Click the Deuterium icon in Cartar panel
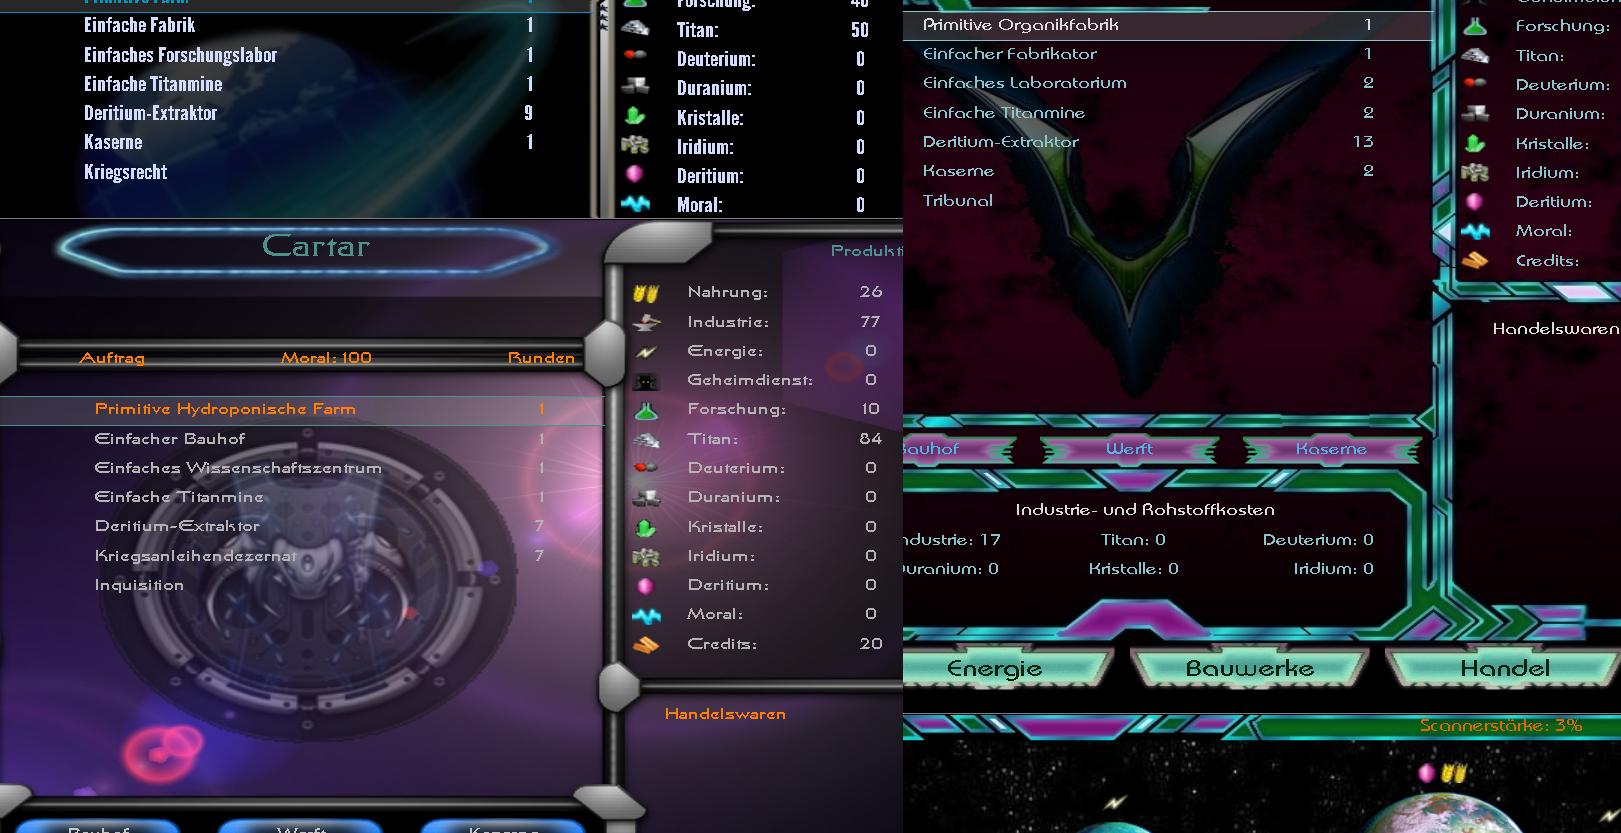 tap(646, 468)
